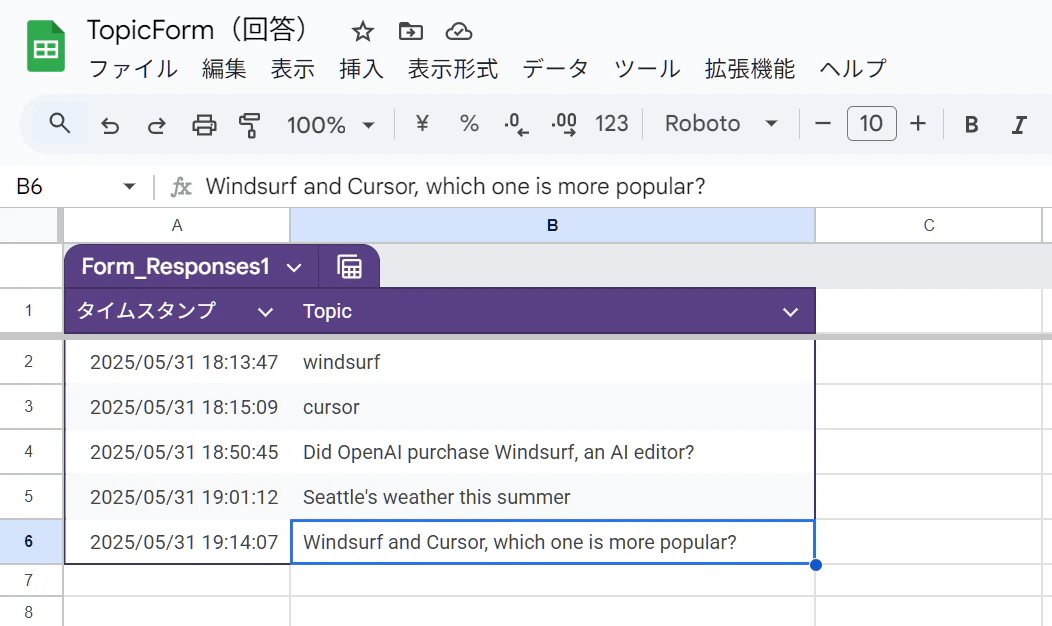Image resolution: width=1052 pixels, height=626 pixels.
Task: Click the undo arrow
Action: 109,125
